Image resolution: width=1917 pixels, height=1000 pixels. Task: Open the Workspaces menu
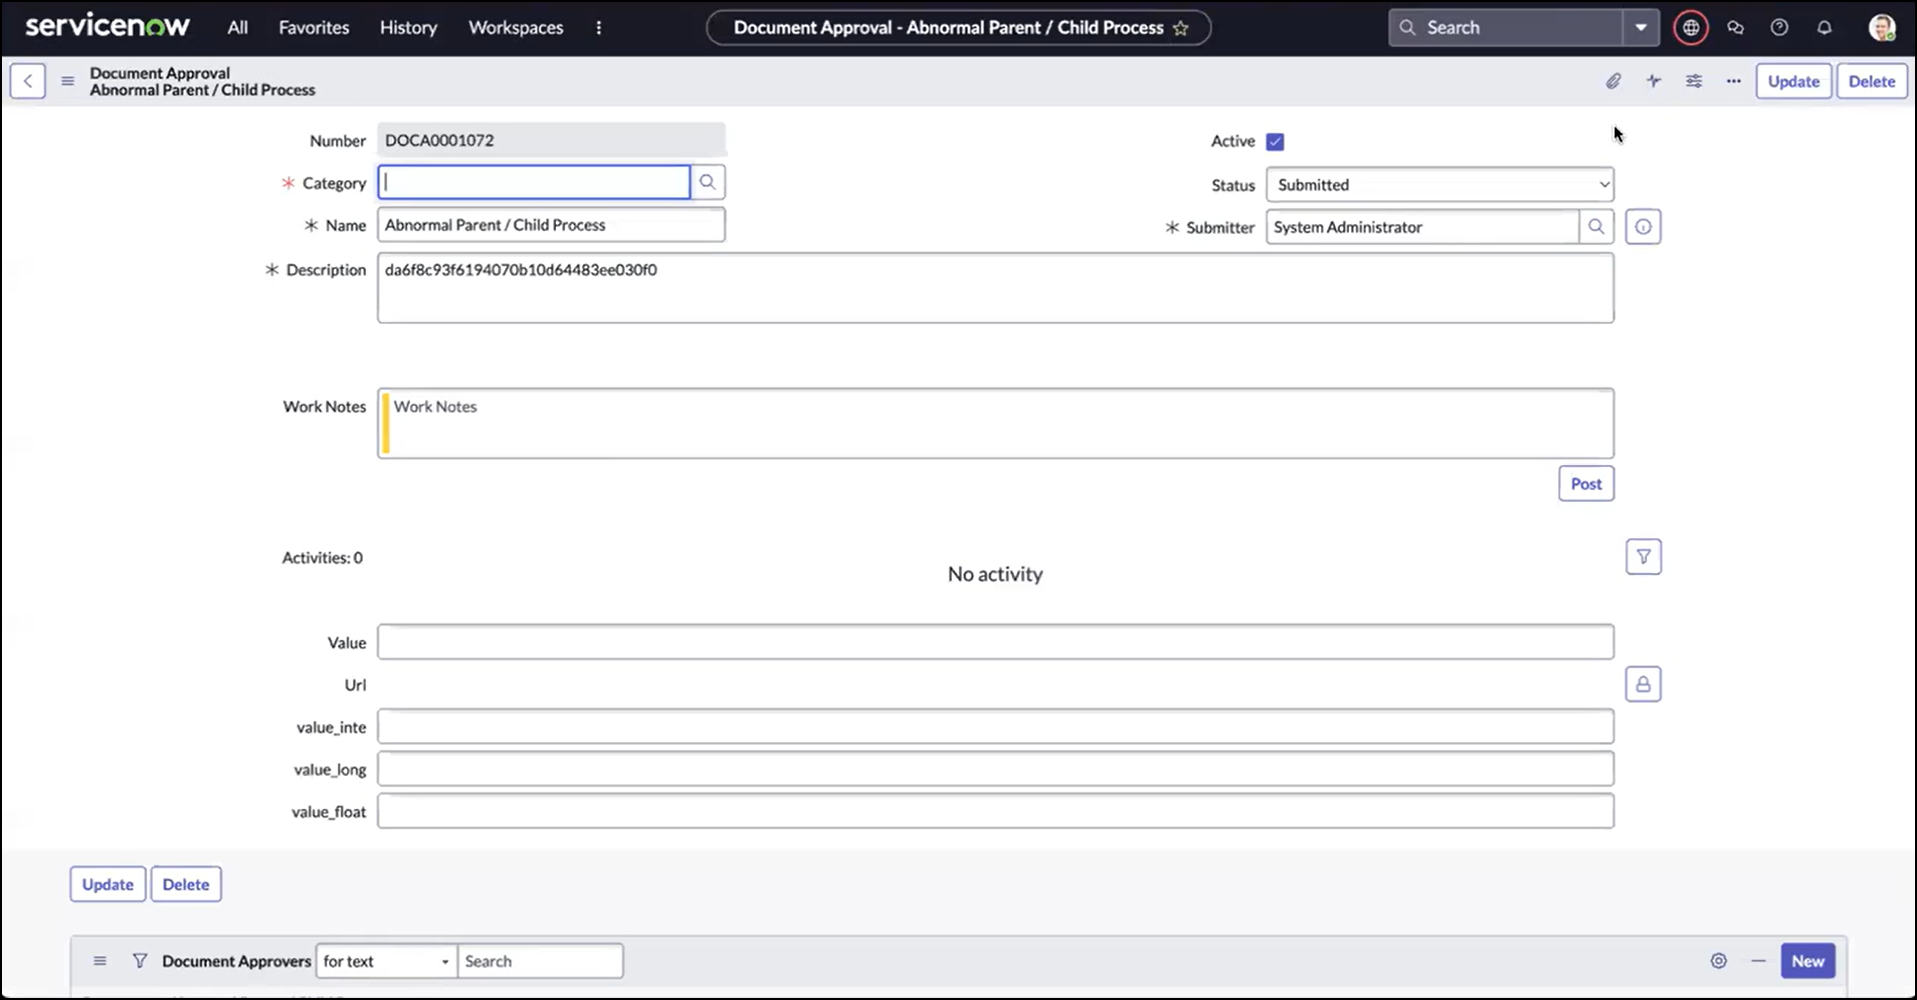coord(515,28)
